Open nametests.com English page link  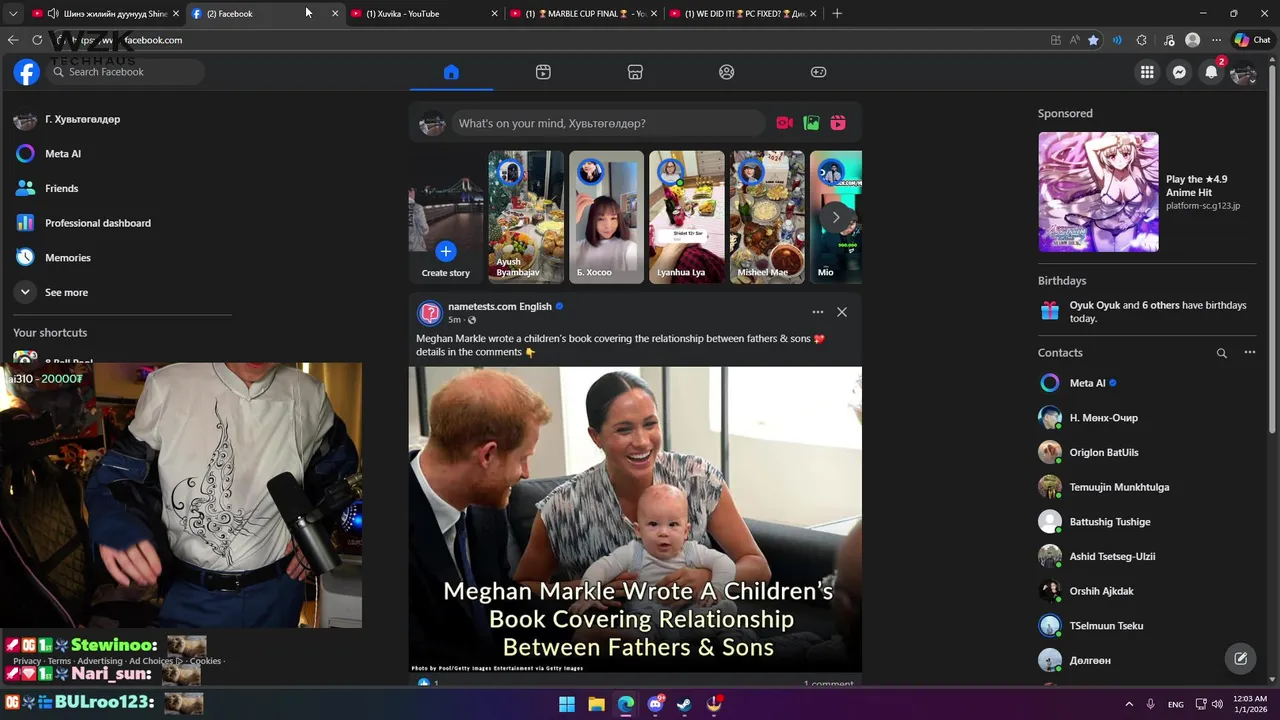[500, 306]
